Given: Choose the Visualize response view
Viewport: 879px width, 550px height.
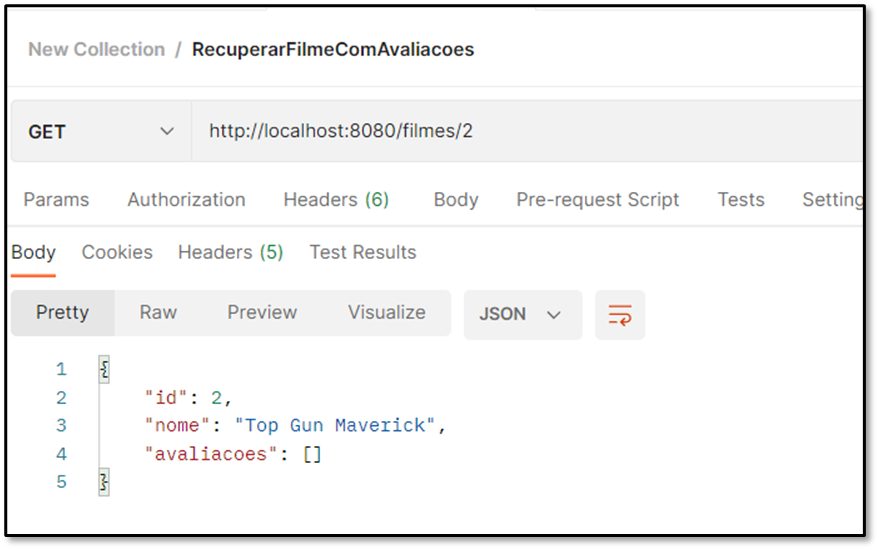Looking at the screenshot, I should coord(386,312).
